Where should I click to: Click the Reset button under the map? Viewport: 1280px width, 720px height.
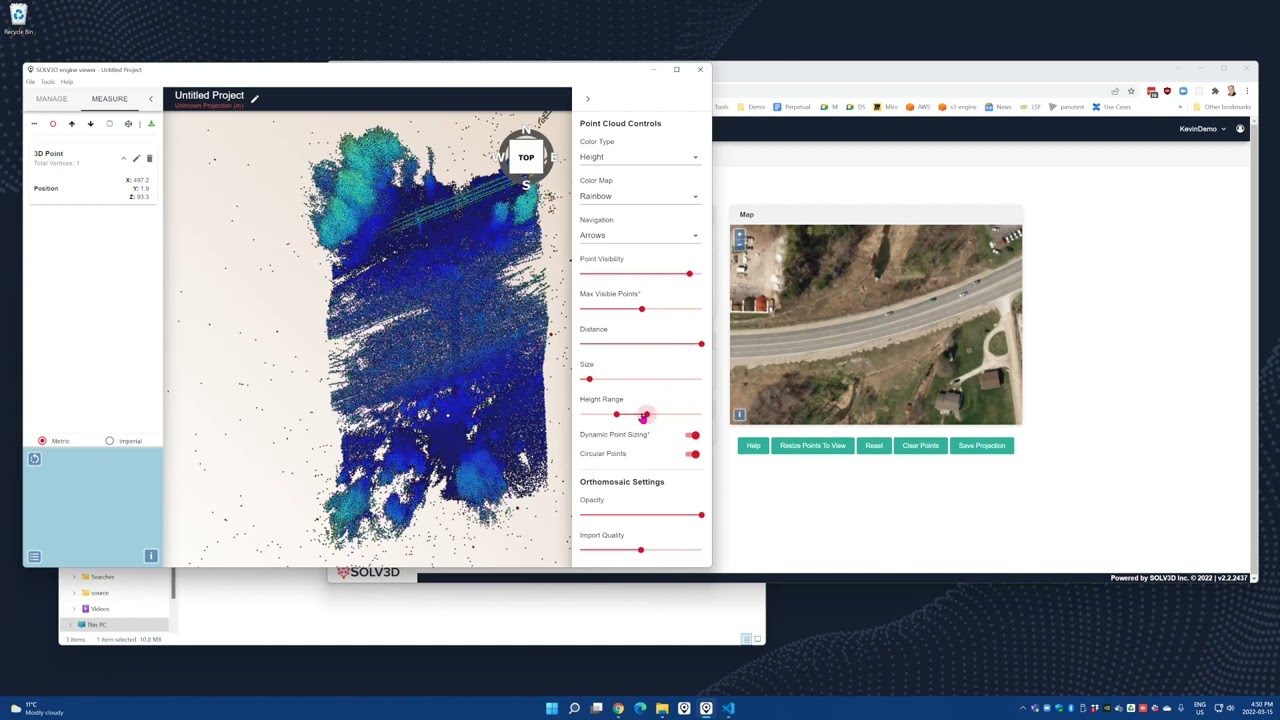pos(874,446)
